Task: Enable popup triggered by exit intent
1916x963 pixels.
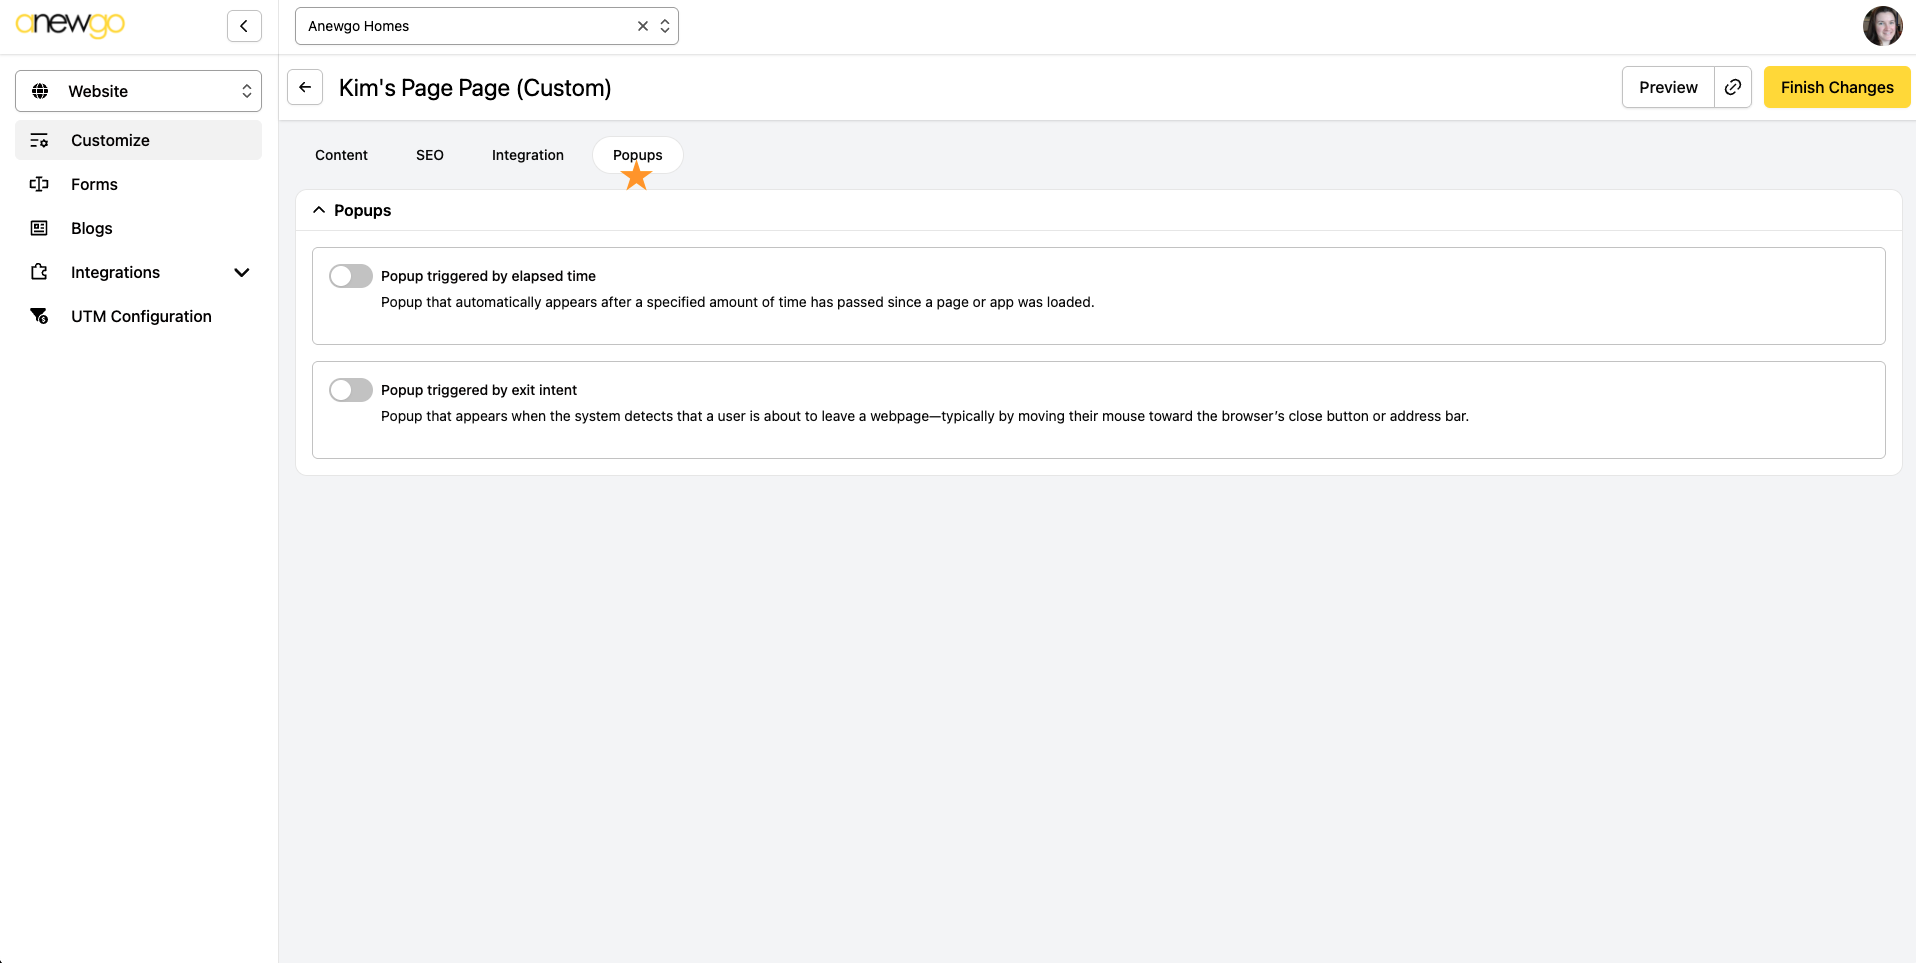Action: tap(351, 390)
